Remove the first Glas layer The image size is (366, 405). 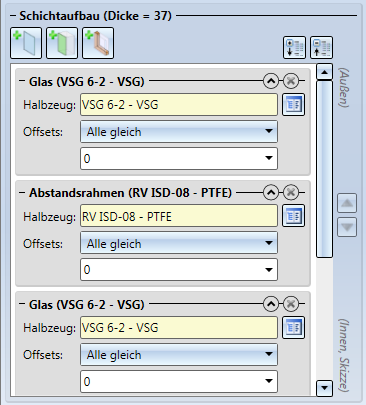pos(291,81)
